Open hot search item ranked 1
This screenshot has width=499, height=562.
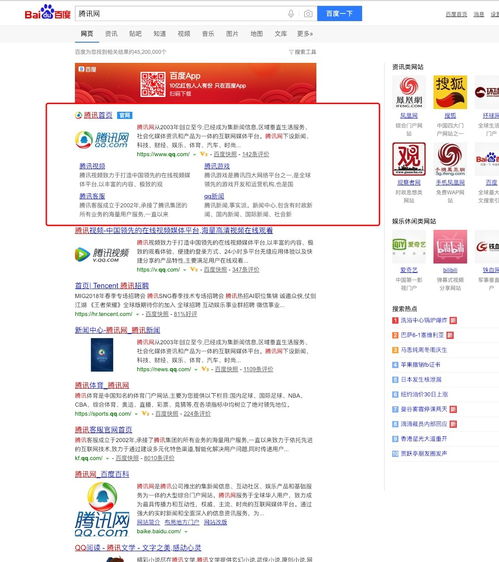423,320
